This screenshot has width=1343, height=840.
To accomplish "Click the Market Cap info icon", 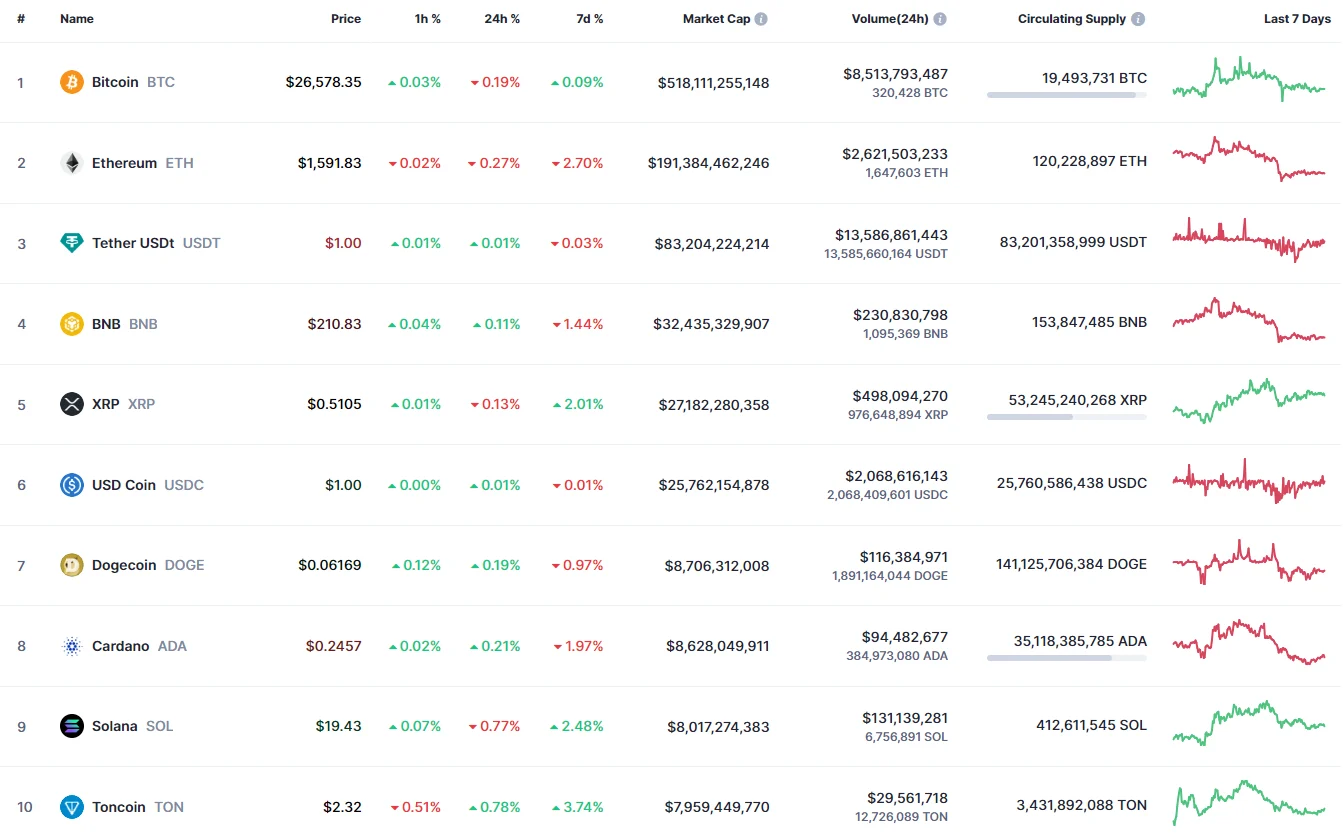I will pos(761,19).
